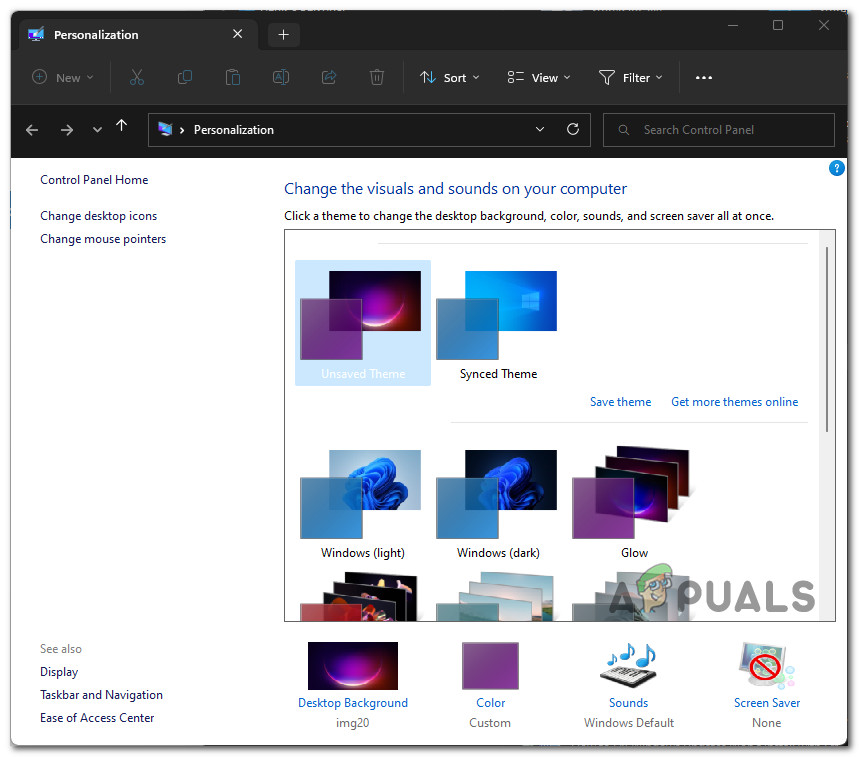
Task: Click the Share icon in toolbar
Action: pyautogui.click(x=329, y=77)
